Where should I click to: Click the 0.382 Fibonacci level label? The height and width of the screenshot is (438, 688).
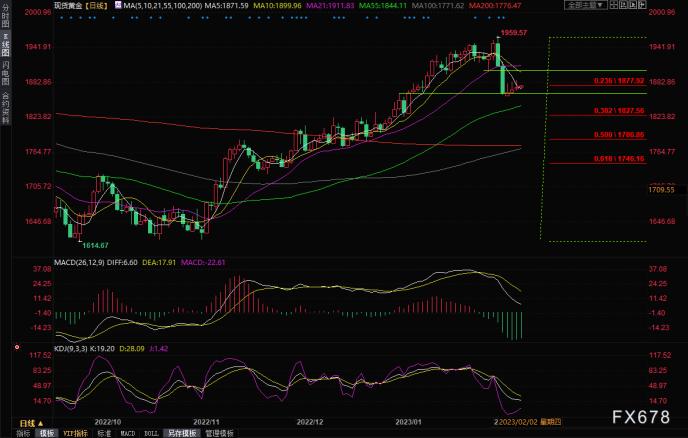pos(619,111)
